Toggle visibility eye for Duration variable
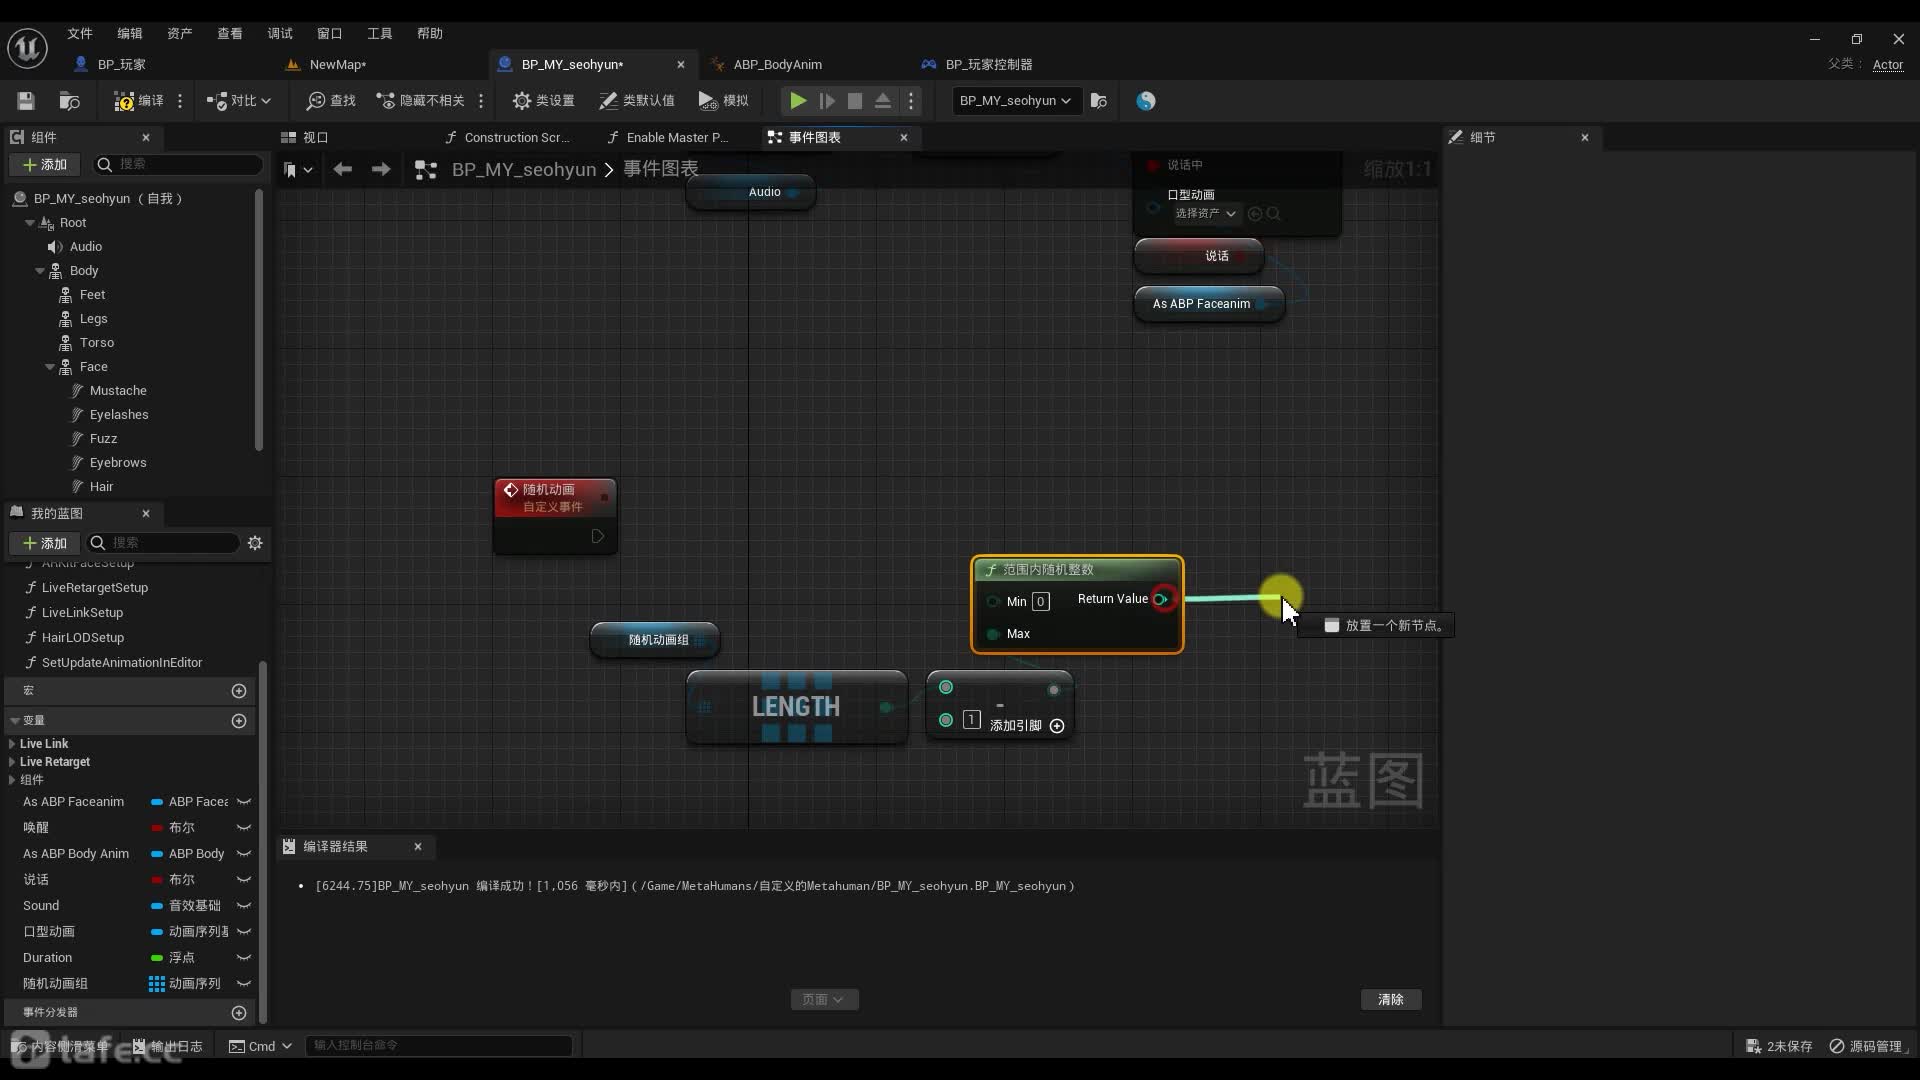The image size is (1920, 1080). pos(243,958)
